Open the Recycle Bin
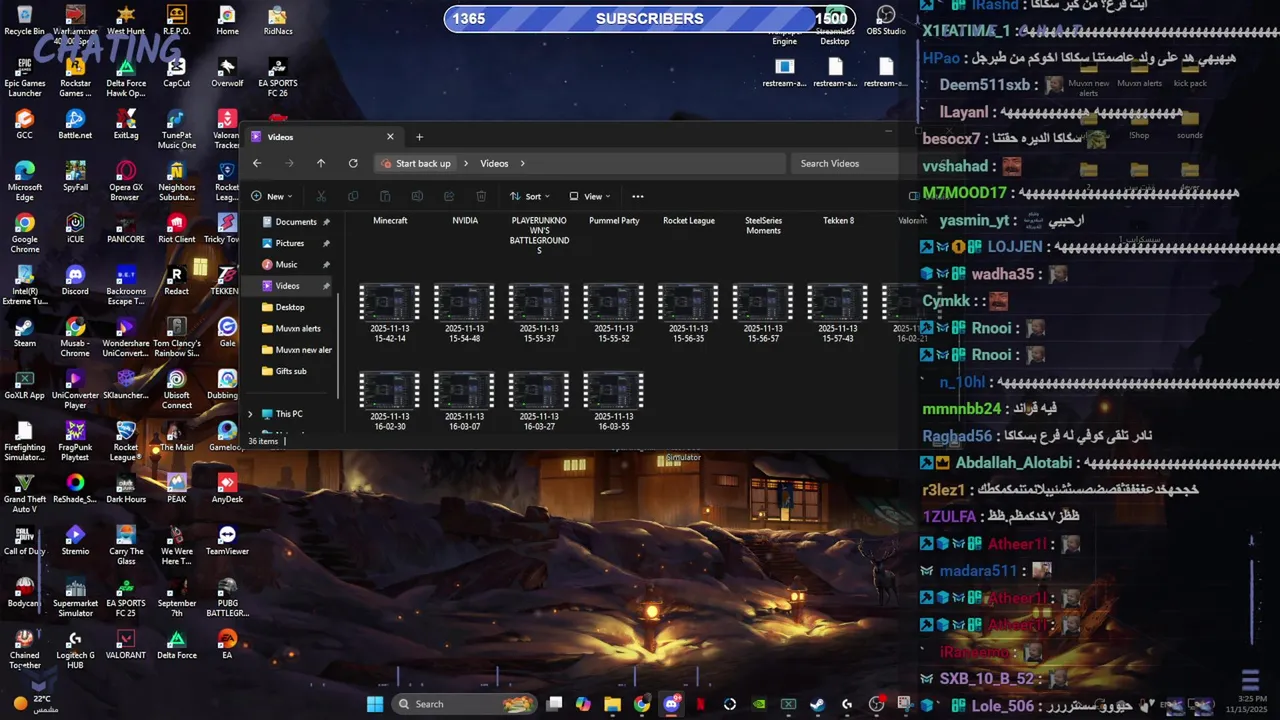1280x720 pixels. click(x=25, y=20)
